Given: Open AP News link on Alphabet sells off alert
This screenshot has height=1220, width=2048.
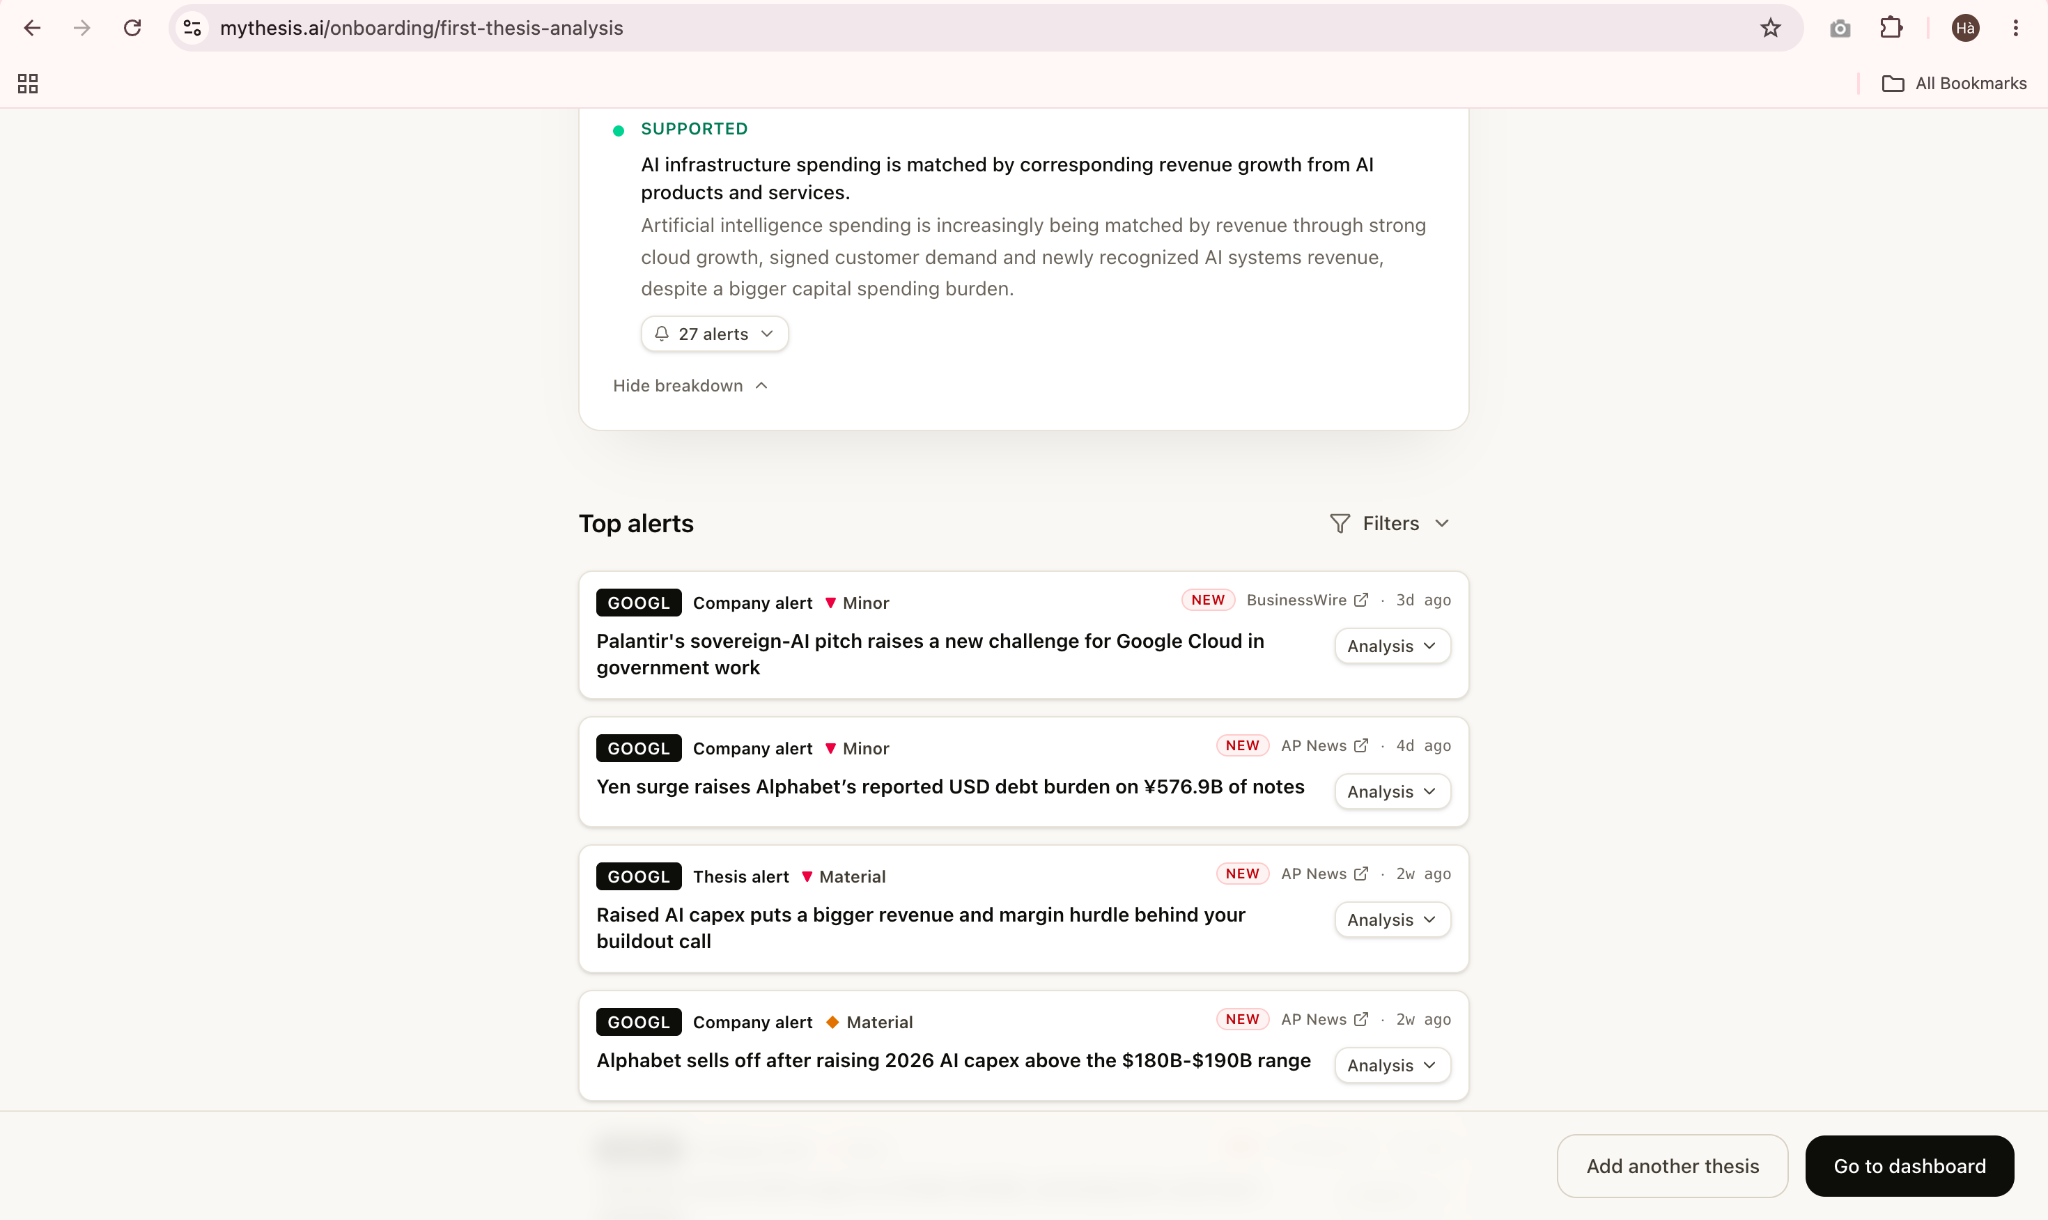Looking at the screenshot, I should point(1324,1019).
